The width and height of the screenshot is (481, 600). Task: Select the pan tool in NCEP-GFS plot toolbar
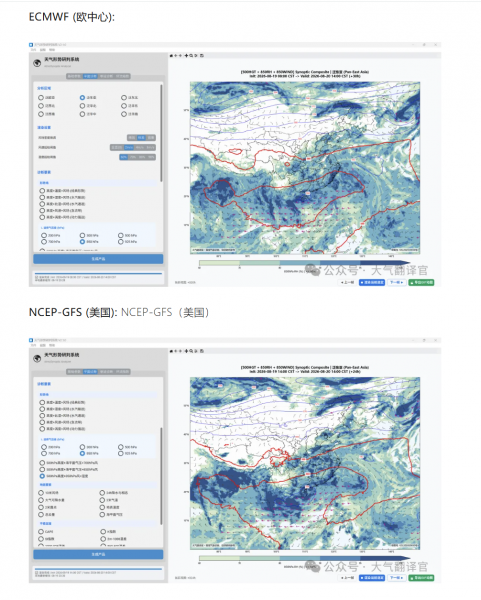186,351
